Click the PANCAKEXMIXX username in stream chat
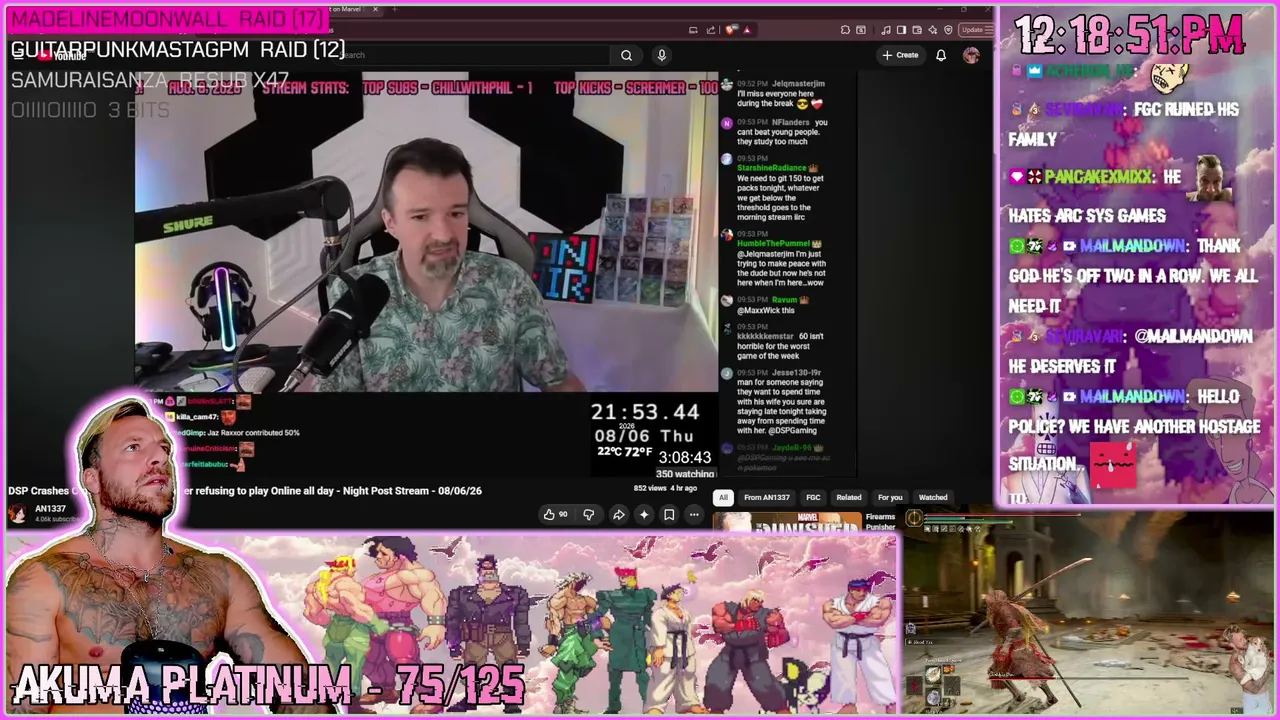This screenshot has height=720, width=1280. (x=1100, y=177)
